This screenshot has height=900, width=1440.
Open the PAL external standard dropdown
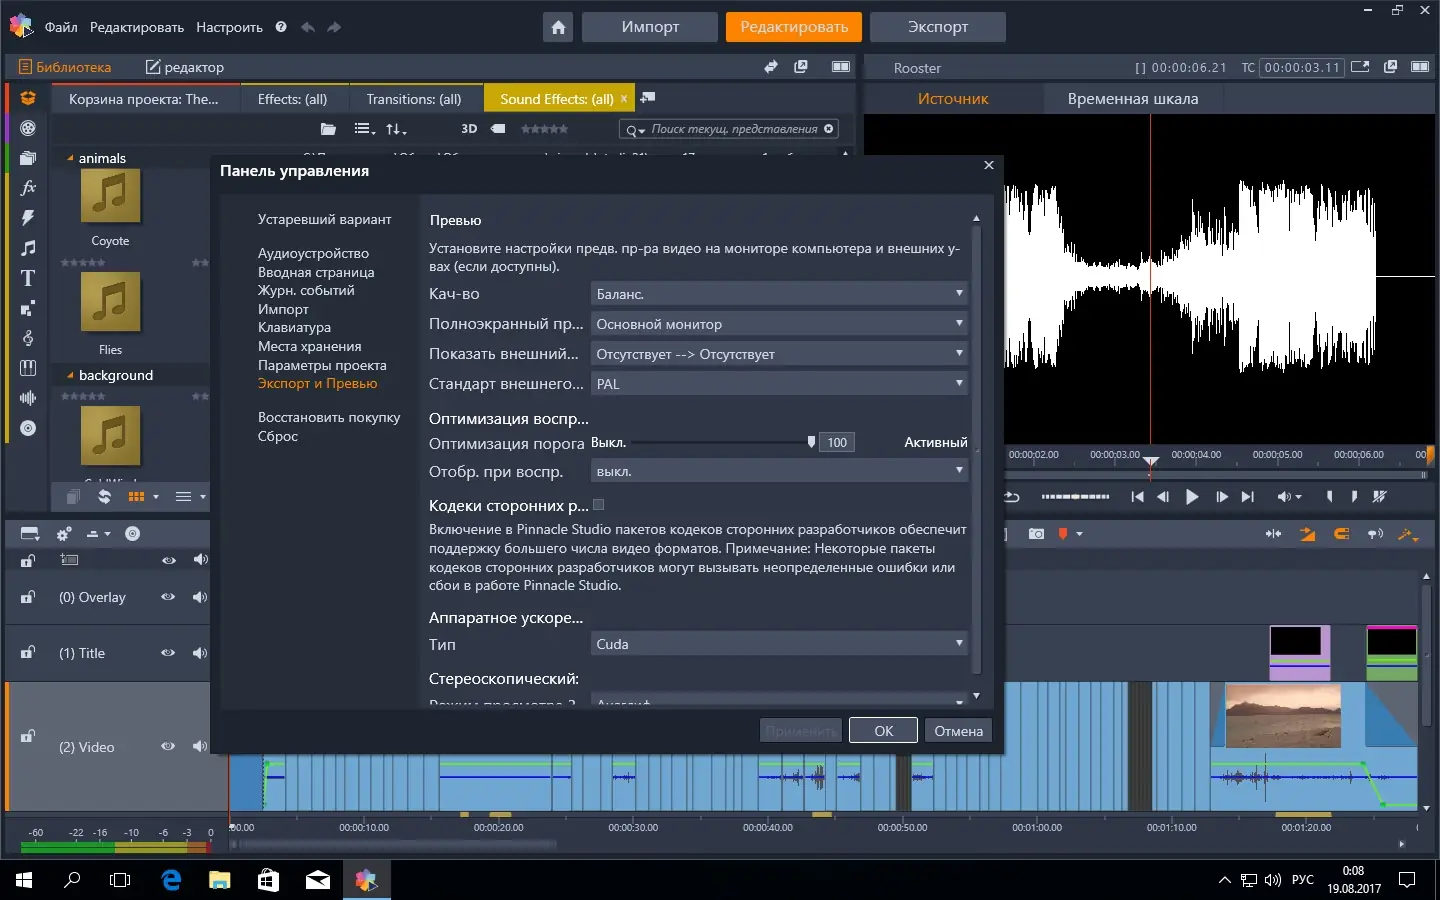coord(779,384)
